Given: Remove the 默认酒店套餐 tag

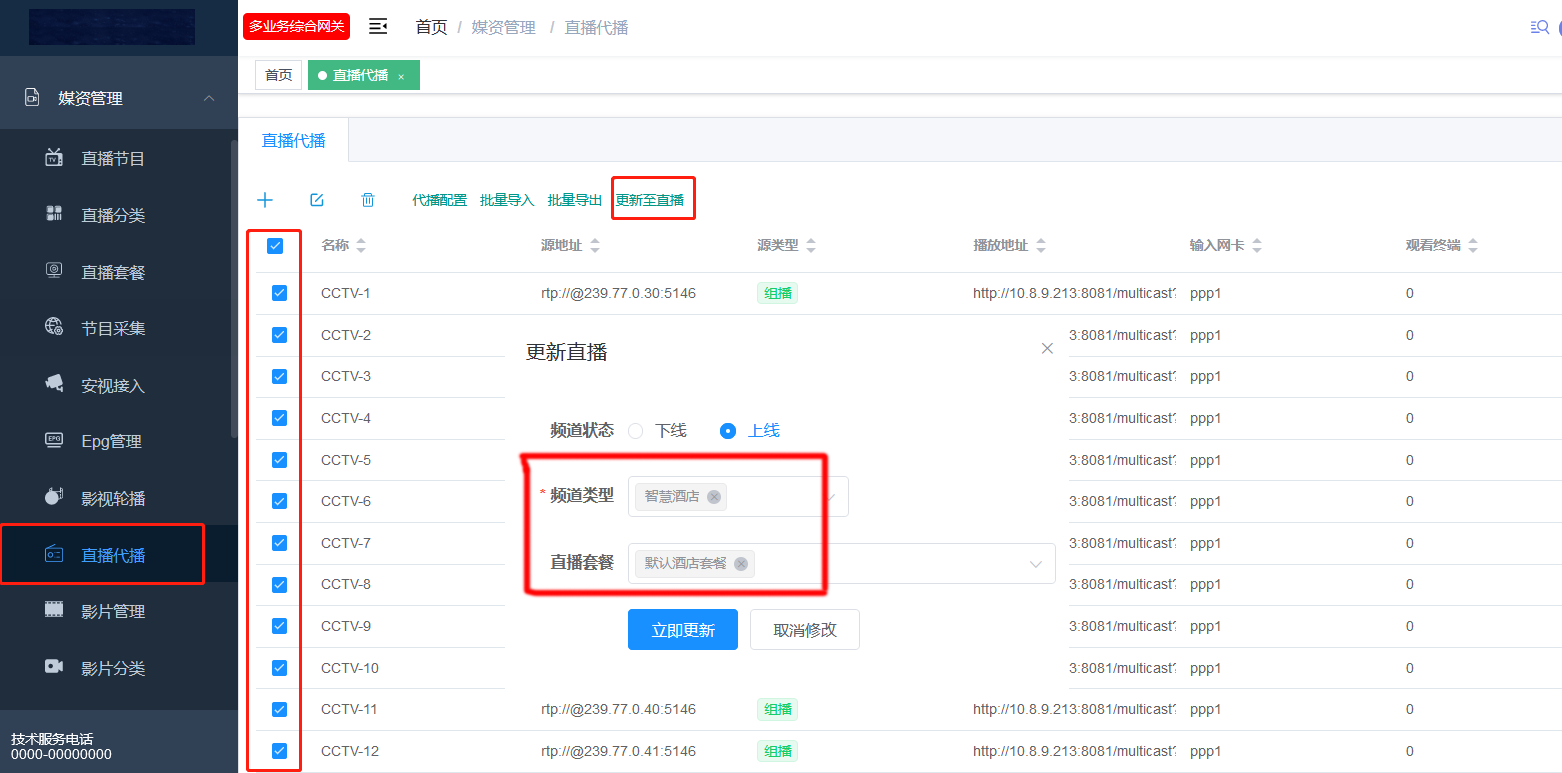Looking at the screenshot, I should tap(741, 564).
